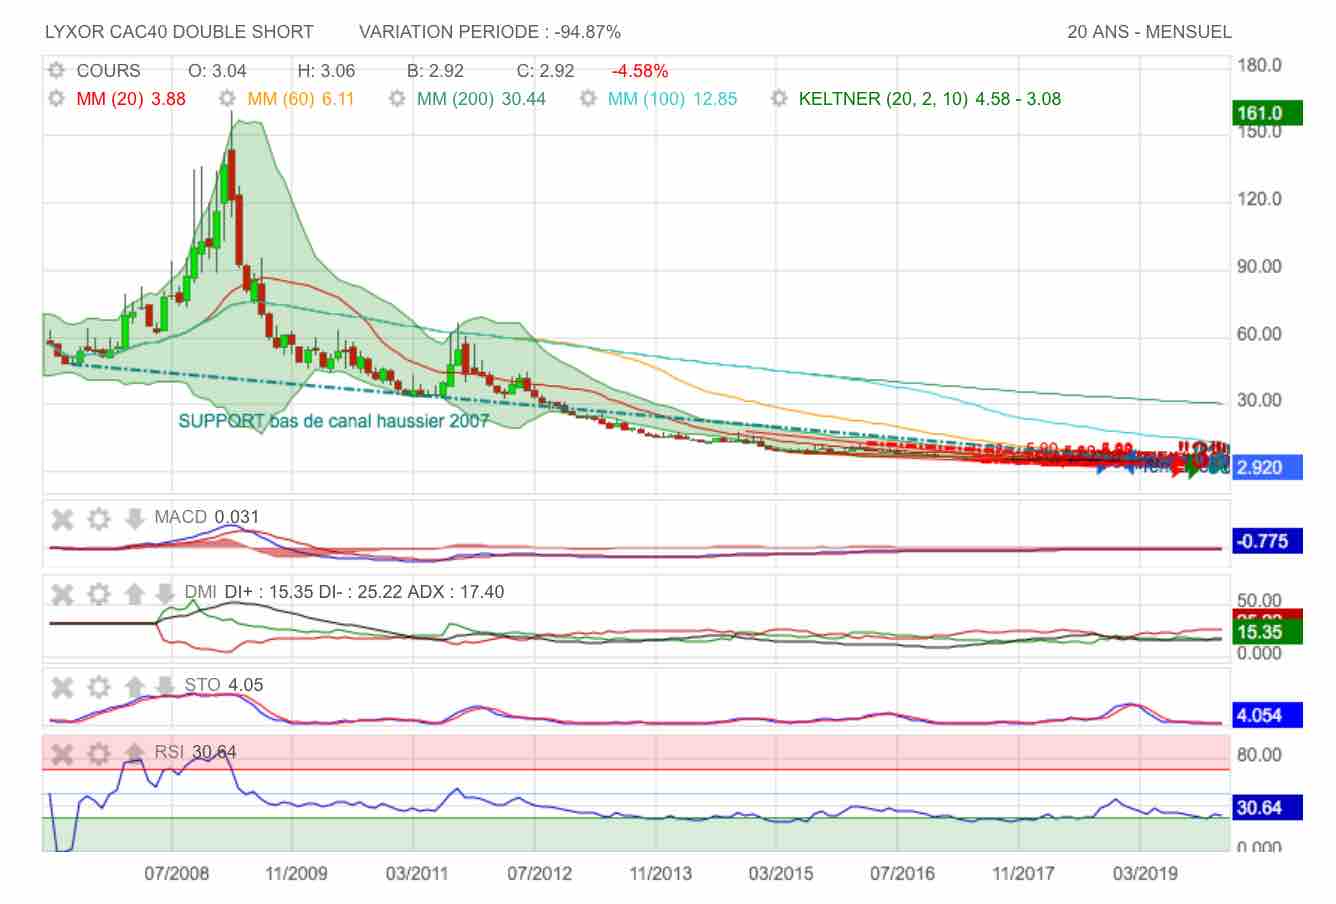Move the STO panel up with its arrow
This screenshot has height=904, width=1336.
pos(134,687)
